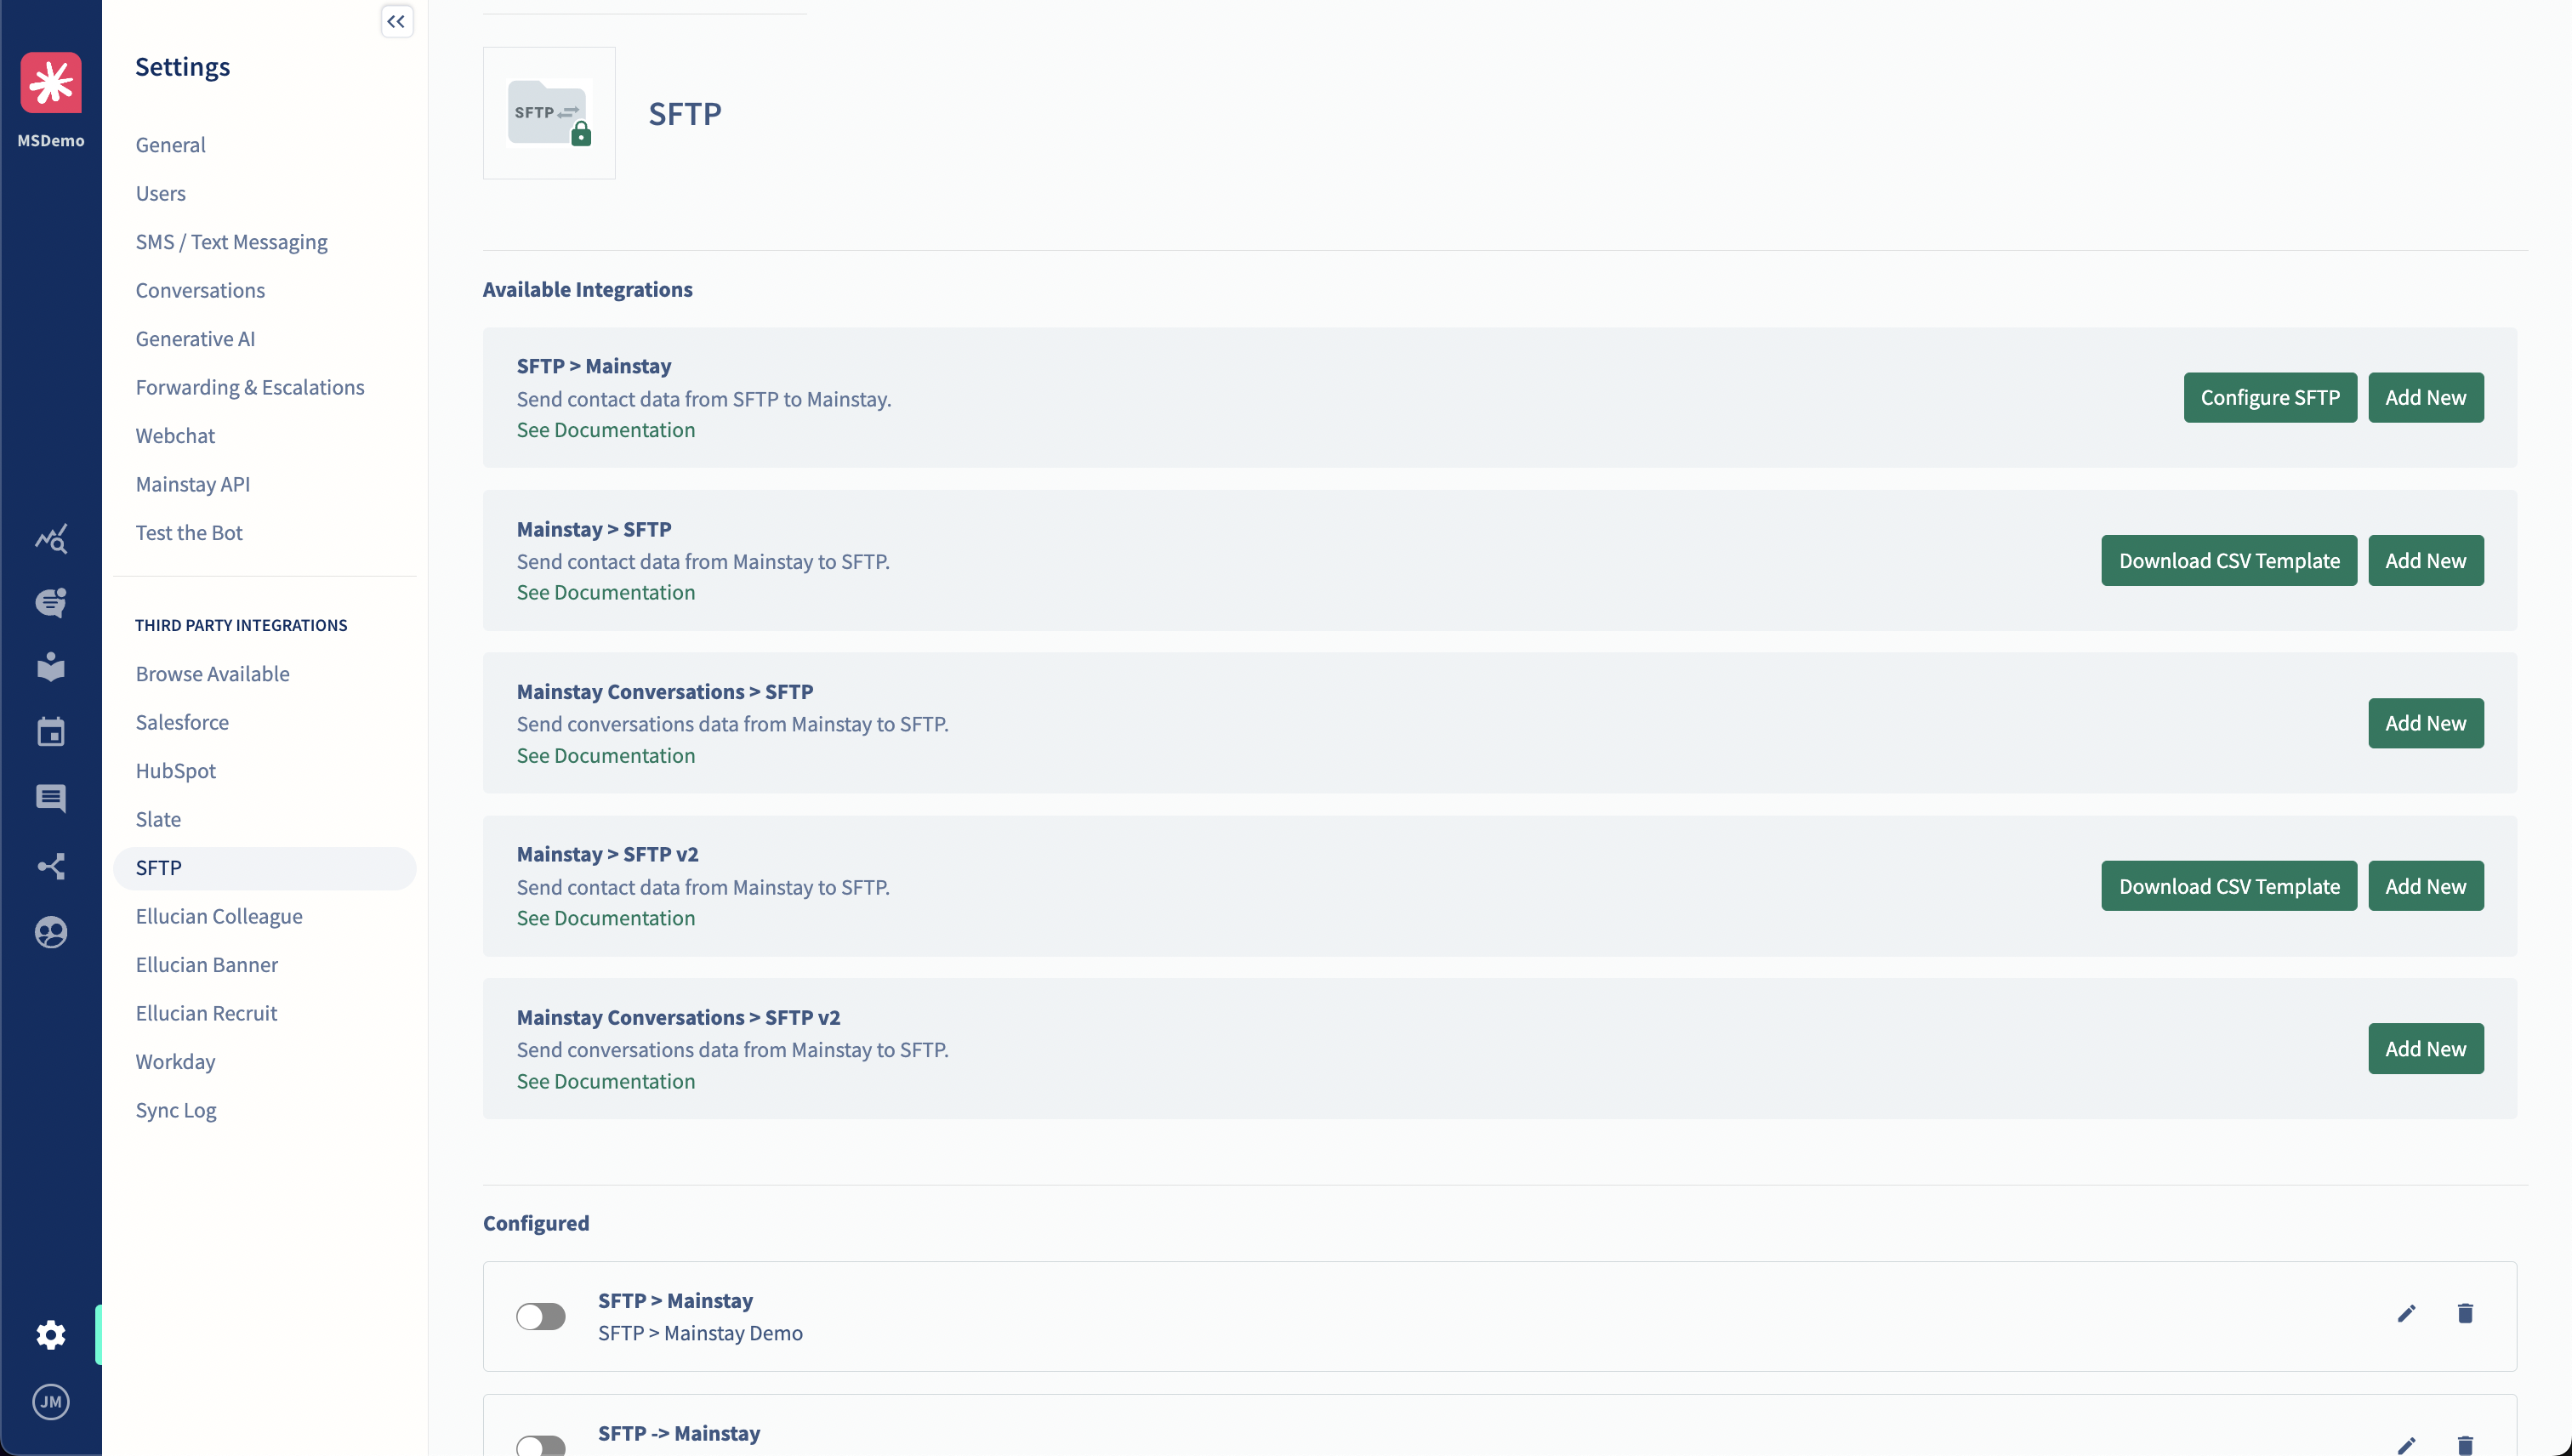
Task: Open the analytics chart icon
Action: click(x=51, y=539)
